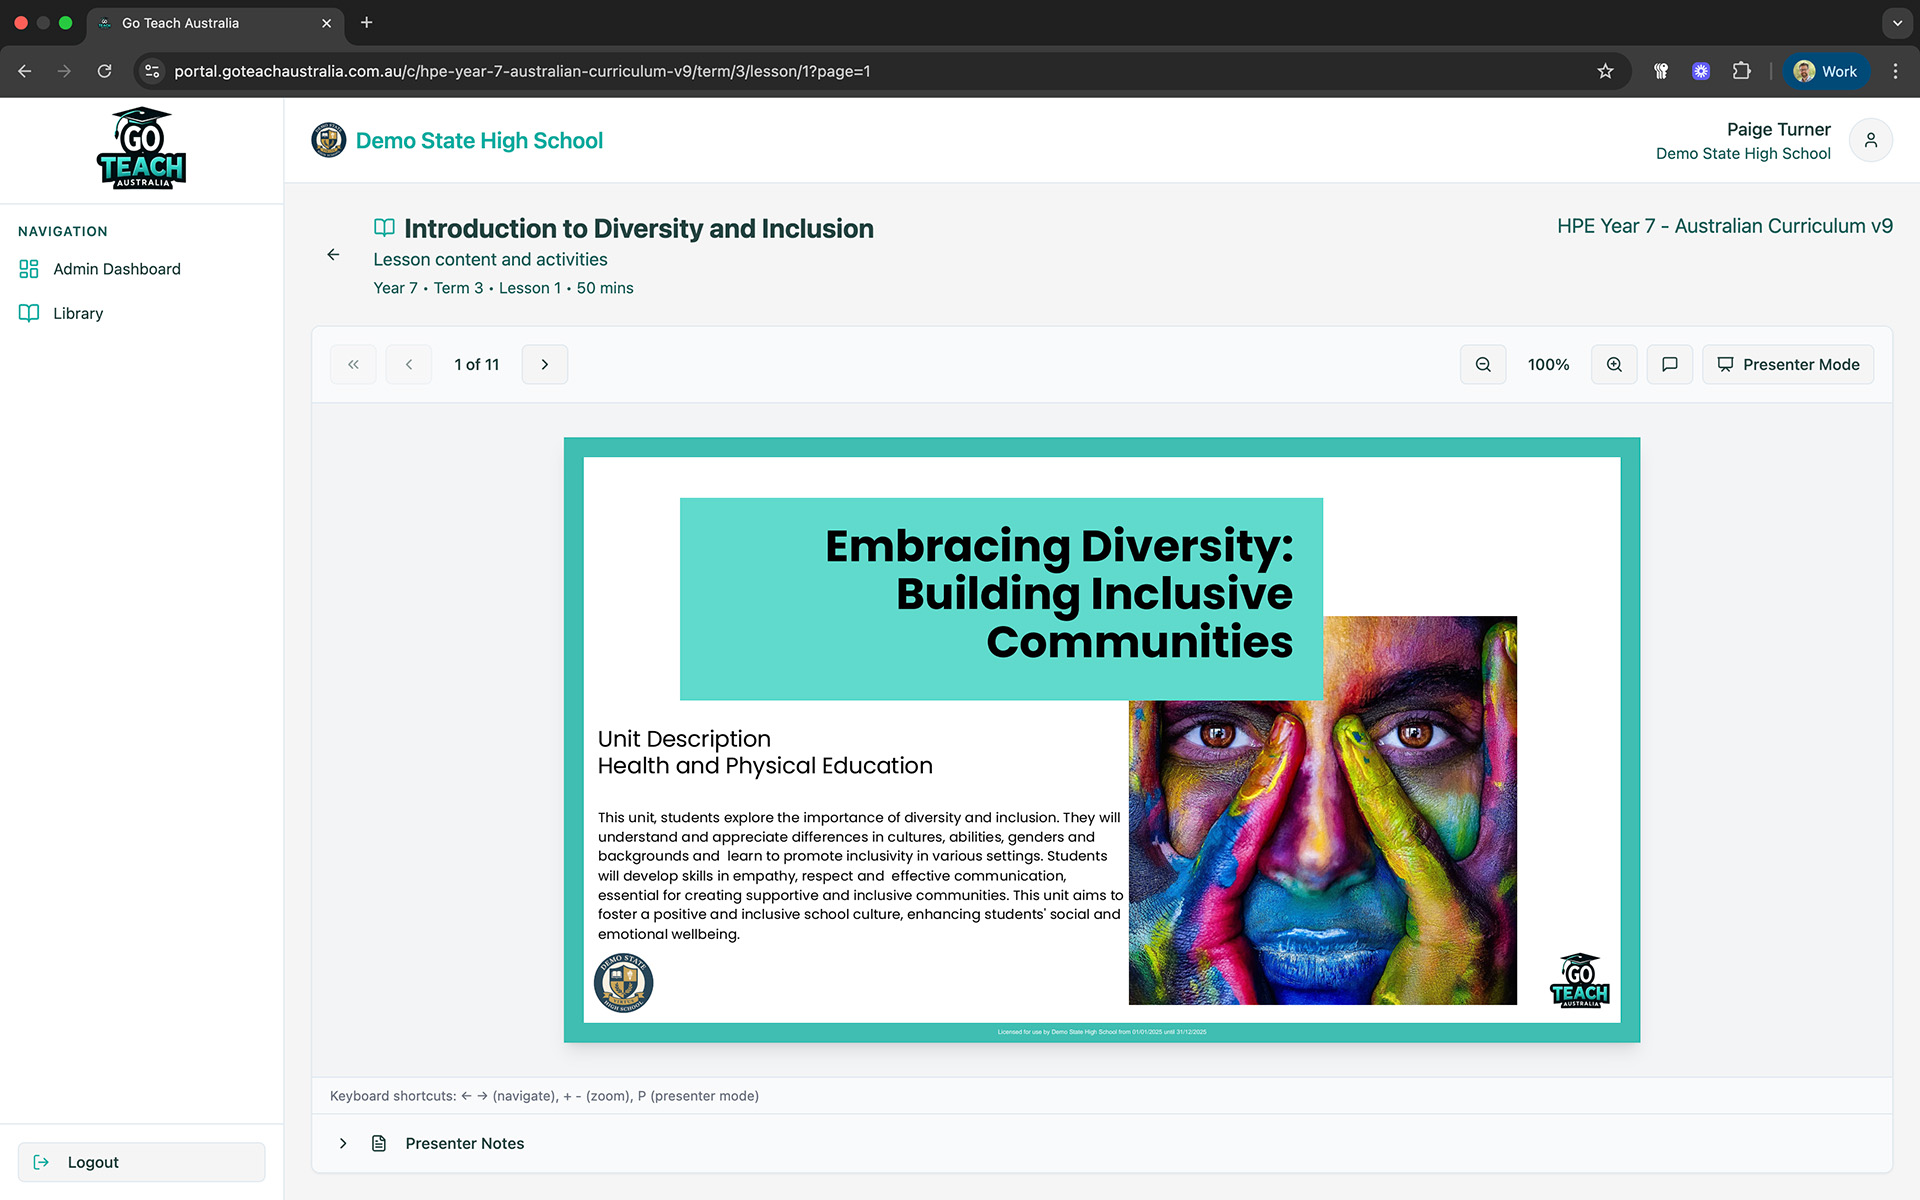
Task: Expand the Presenter Notes section
Action: [x=343, y=1143]
